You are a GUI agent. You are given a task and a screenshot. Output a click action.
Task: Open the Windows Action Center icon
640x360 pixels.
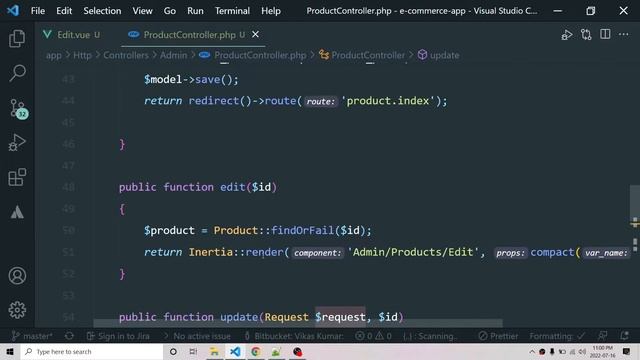[x=627, y=351]
